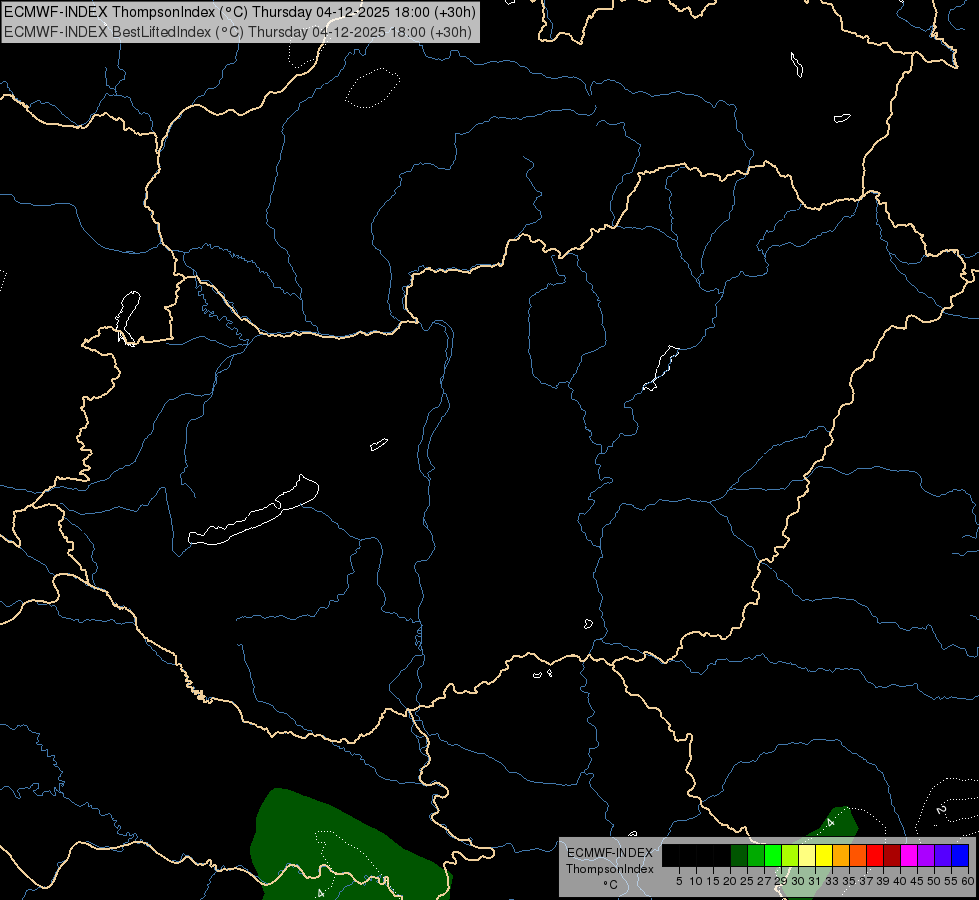979x900 pixels.
Task: Click the BestLiftedIndex title line at top
Action: pos(238,32)
